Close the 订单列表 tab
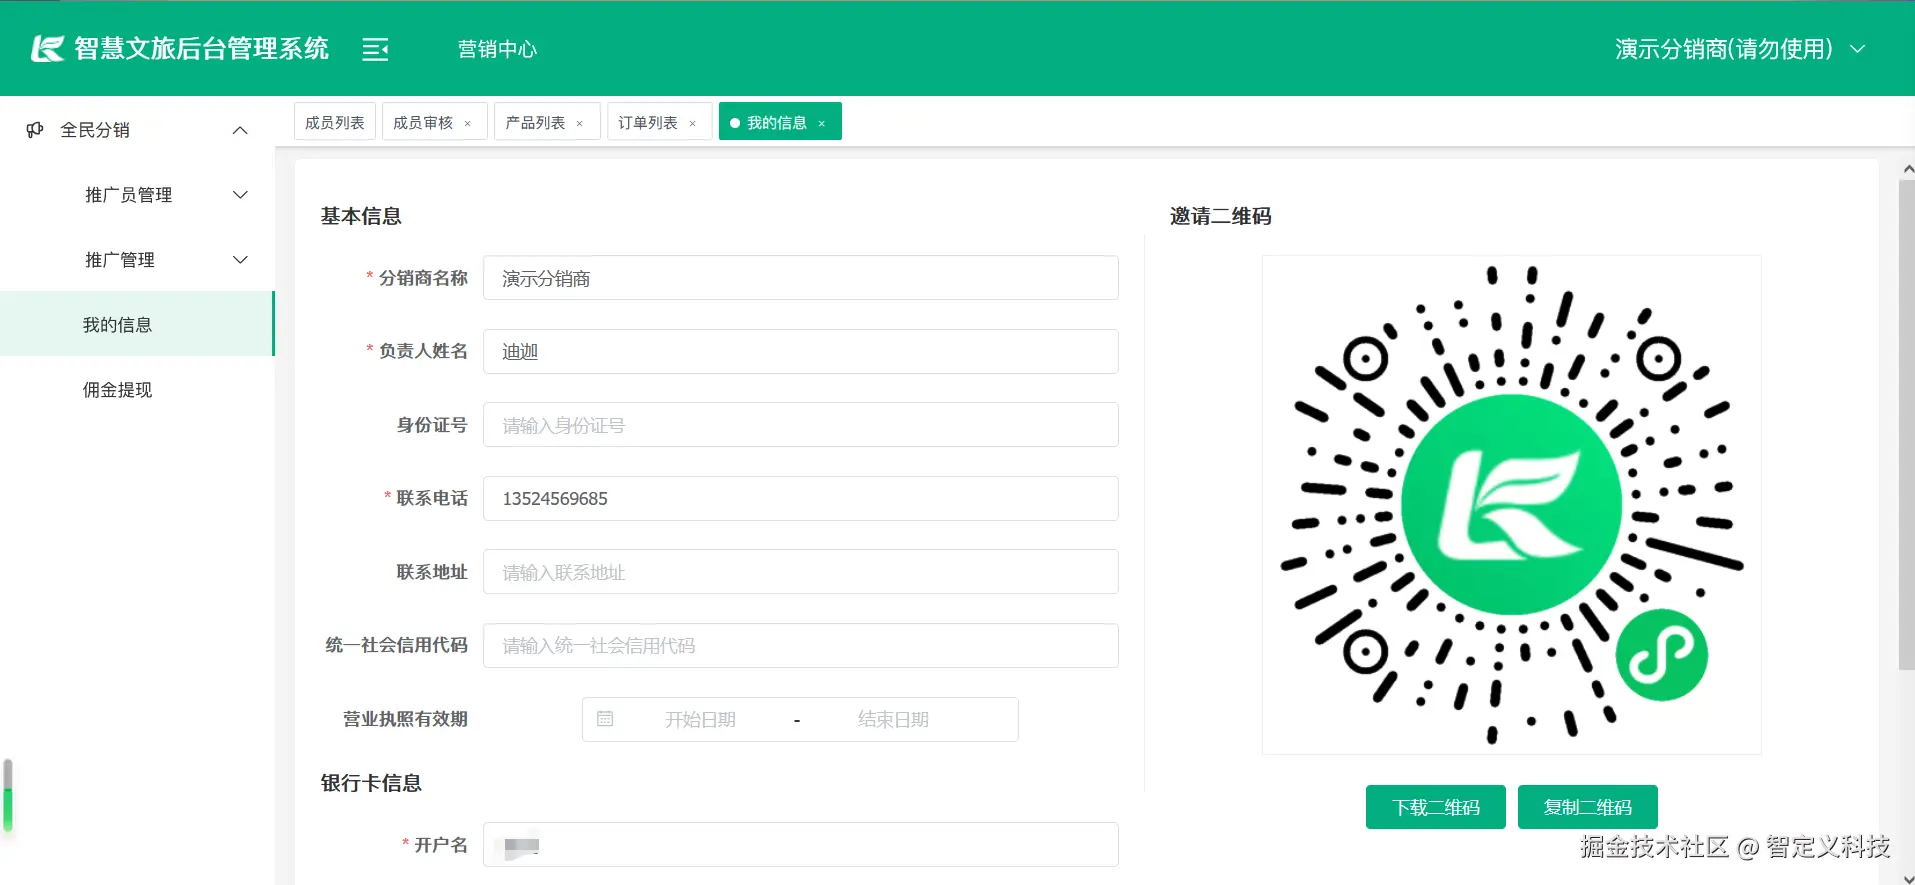The image size is (1915, 885). pyautogui.click(x=692, y=124)
